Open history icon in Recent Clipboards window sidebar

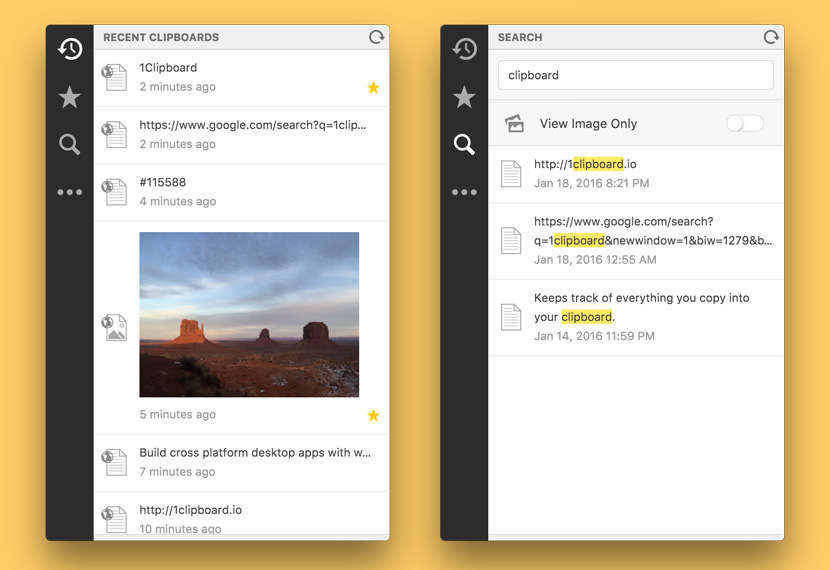coord(70,49)
